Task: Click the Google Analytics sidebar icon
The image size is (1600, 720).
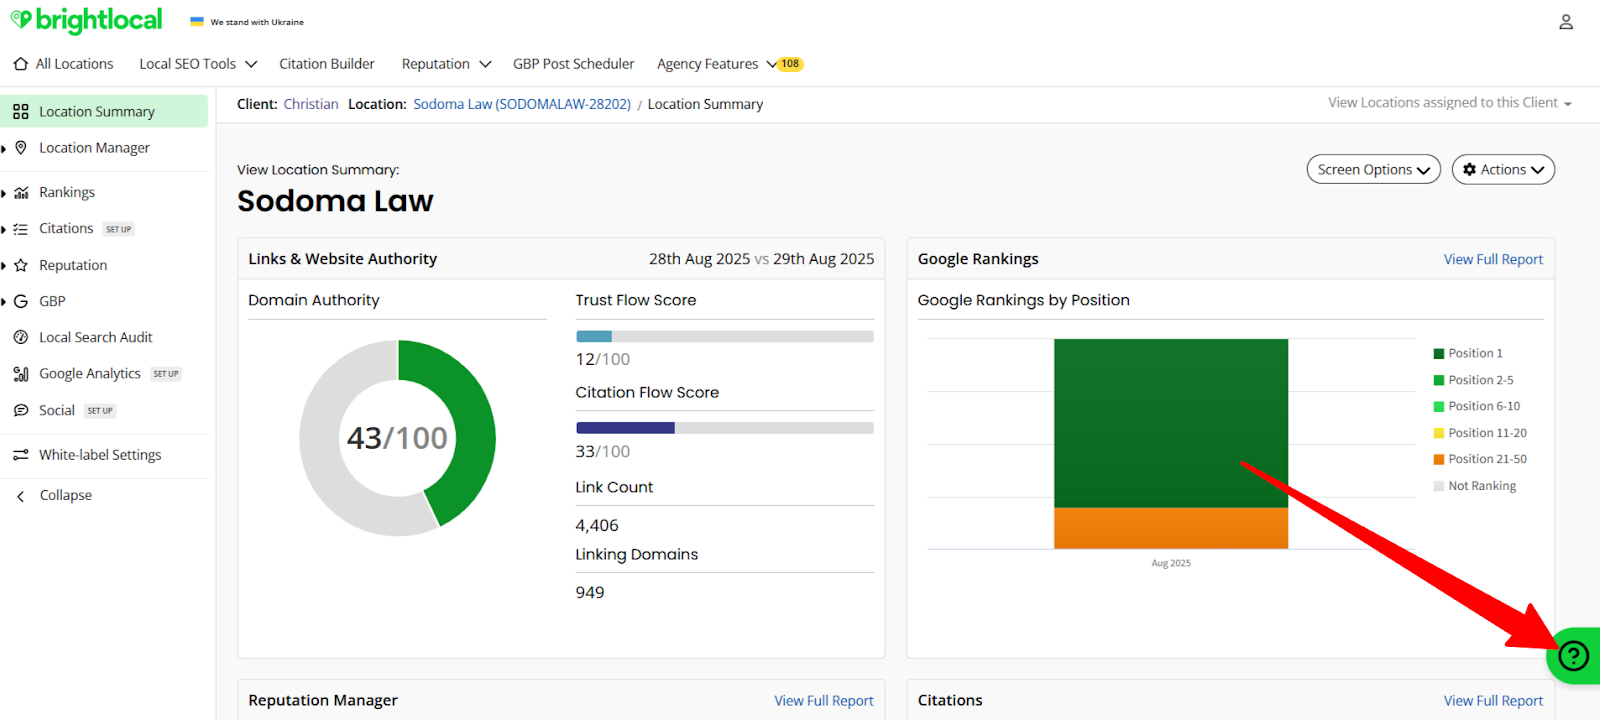Action: (x=21, y=374)
